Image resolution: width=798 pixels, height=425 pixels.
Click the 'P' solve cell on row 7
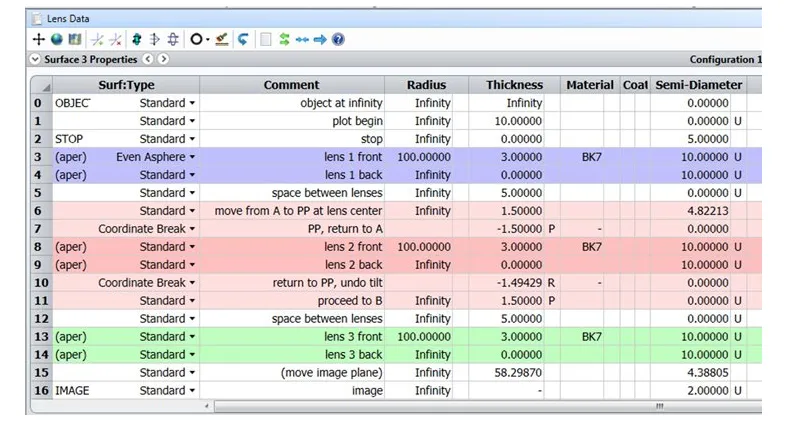coord(552,229)
